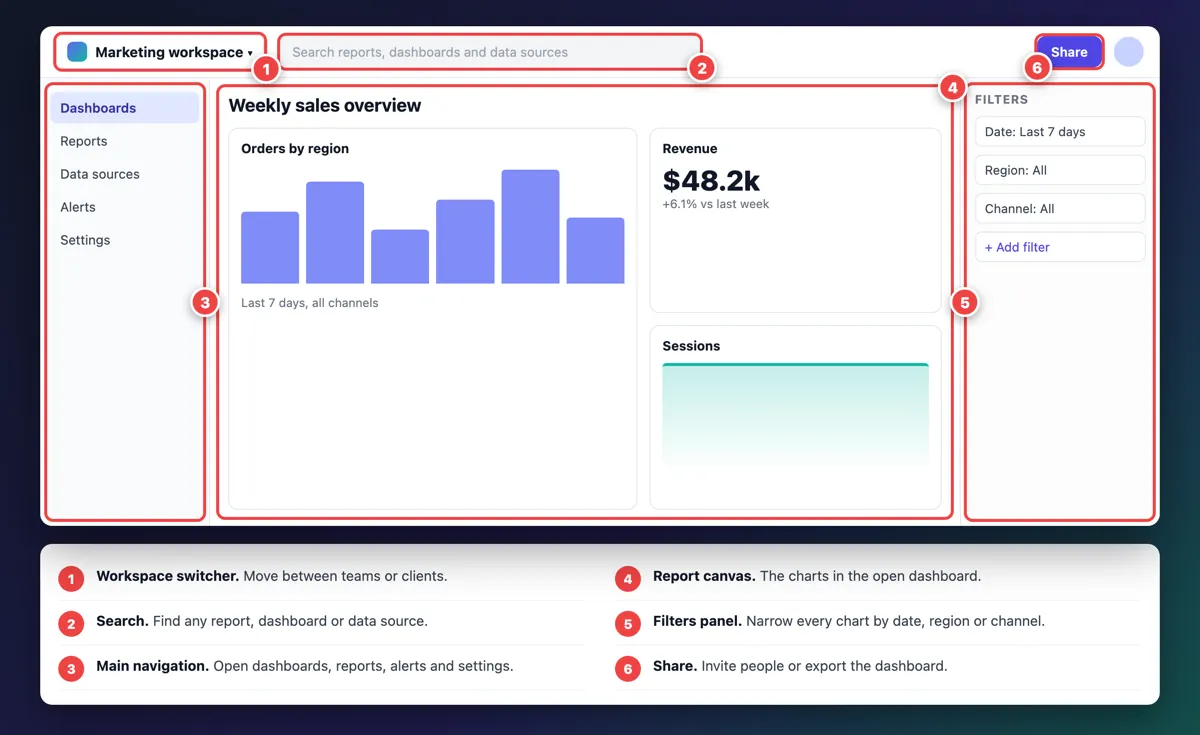The width and height of the screenshot is (1200, 735).
Task: Open the Date: Last 7 days filter
Action: click(1059, 132)
